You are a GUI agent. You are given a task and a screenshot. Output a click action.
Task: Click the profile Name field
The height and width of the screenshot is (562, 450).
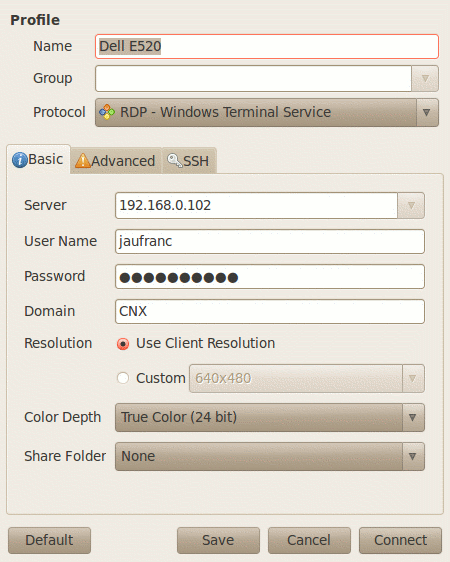click(267, 47)
